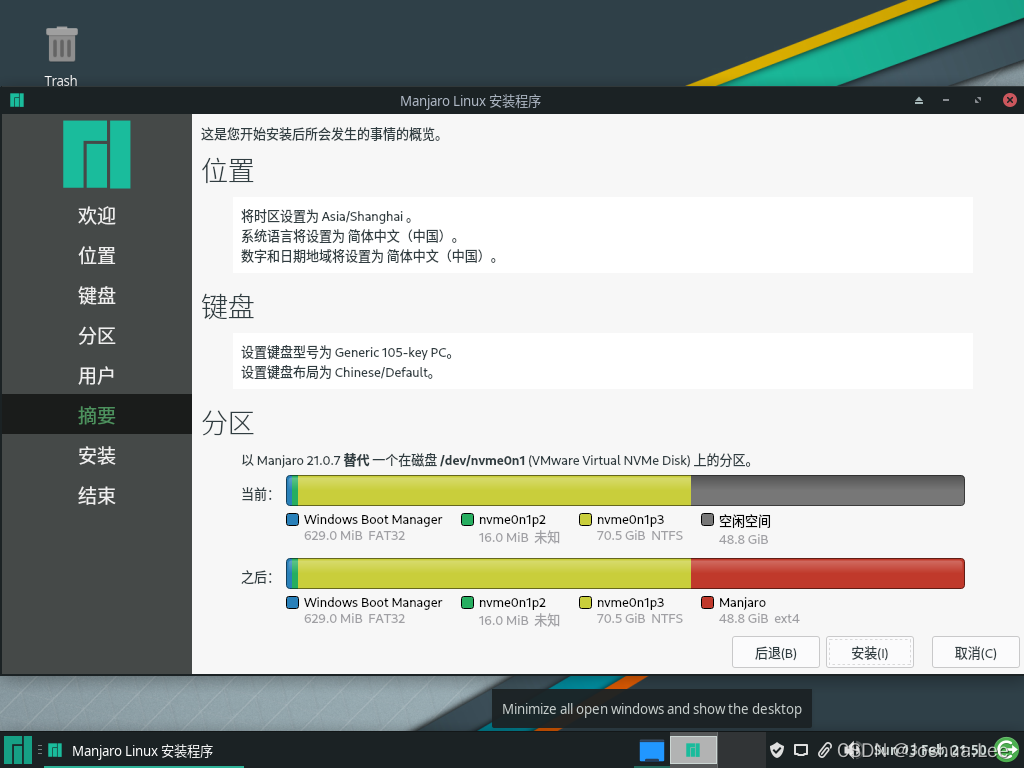The image size is (1024, 768).
Task: Go to 分区 step in sidebar
Action: 97,335
